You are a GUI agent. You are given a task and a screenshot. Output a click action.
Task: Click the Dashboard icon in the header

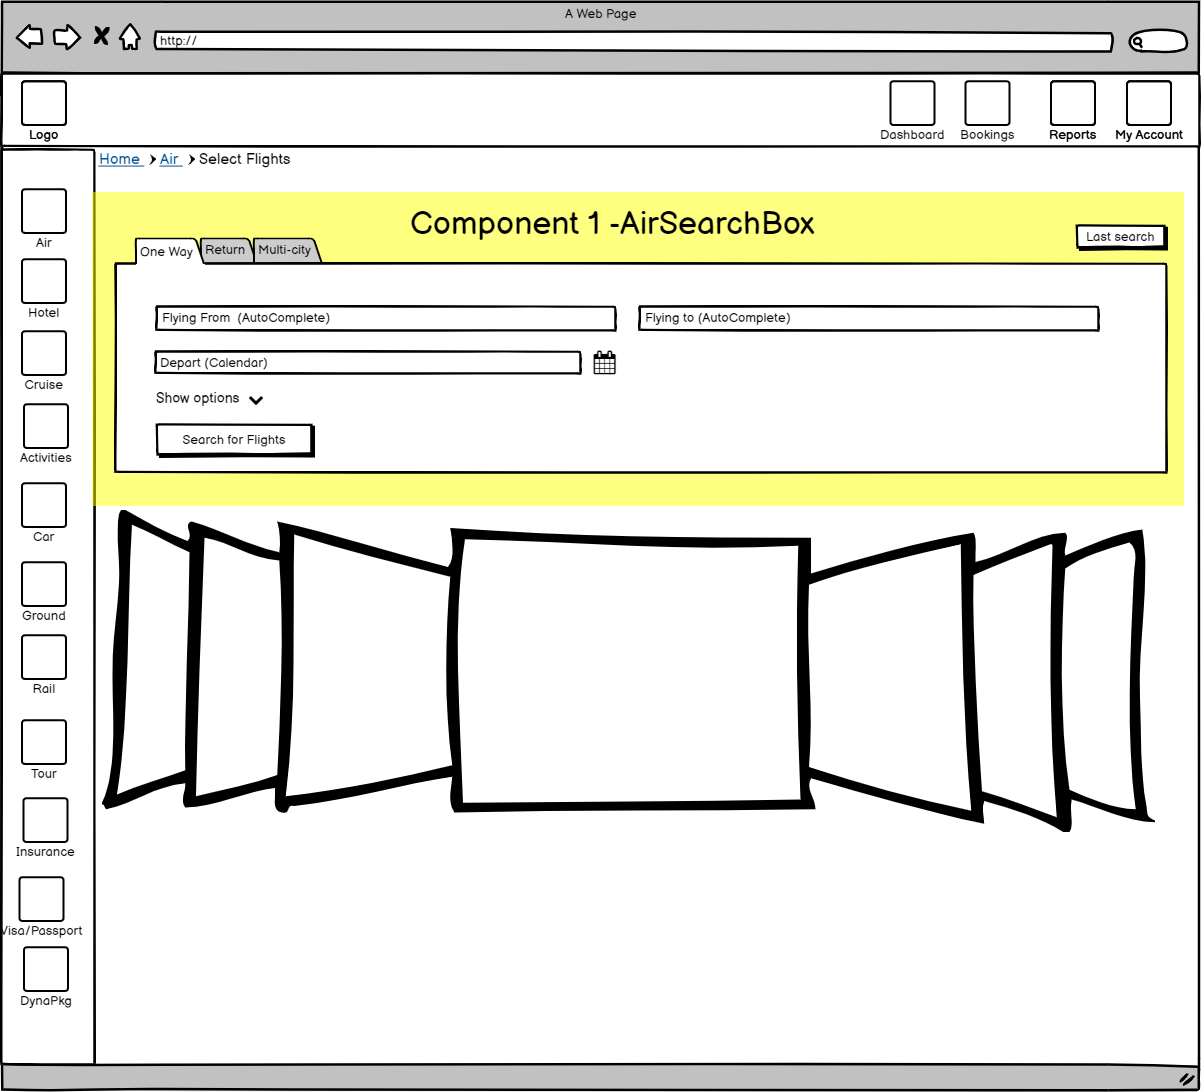coord(912,103)
